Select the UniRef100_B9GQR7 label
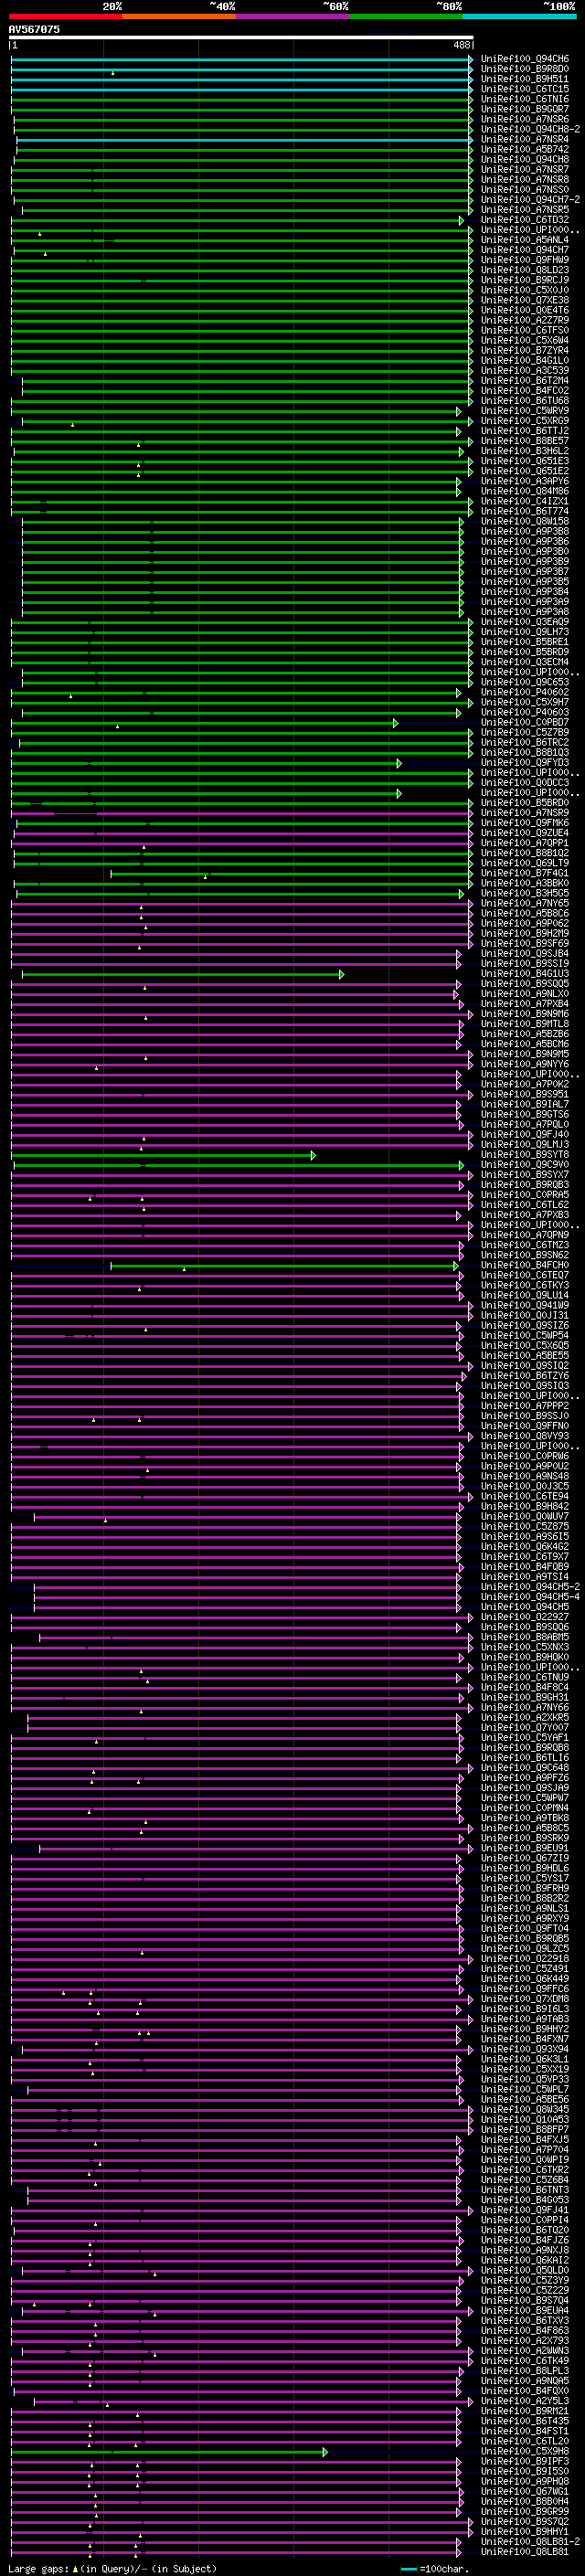585x2576 pixels. pos(525,109)
